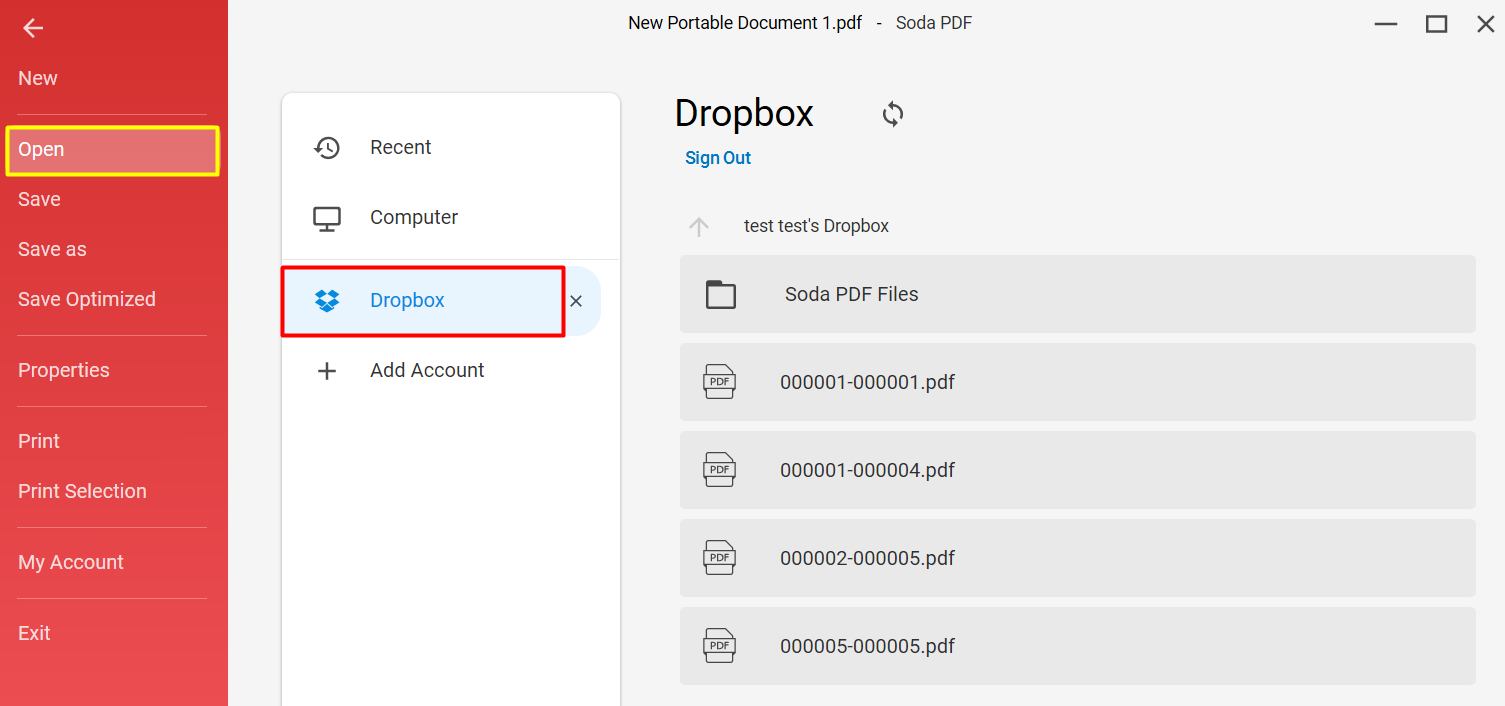Minimize the Soda PDF window
The width and height of the screenshot is (1505, 706).
coord(1386,24)
